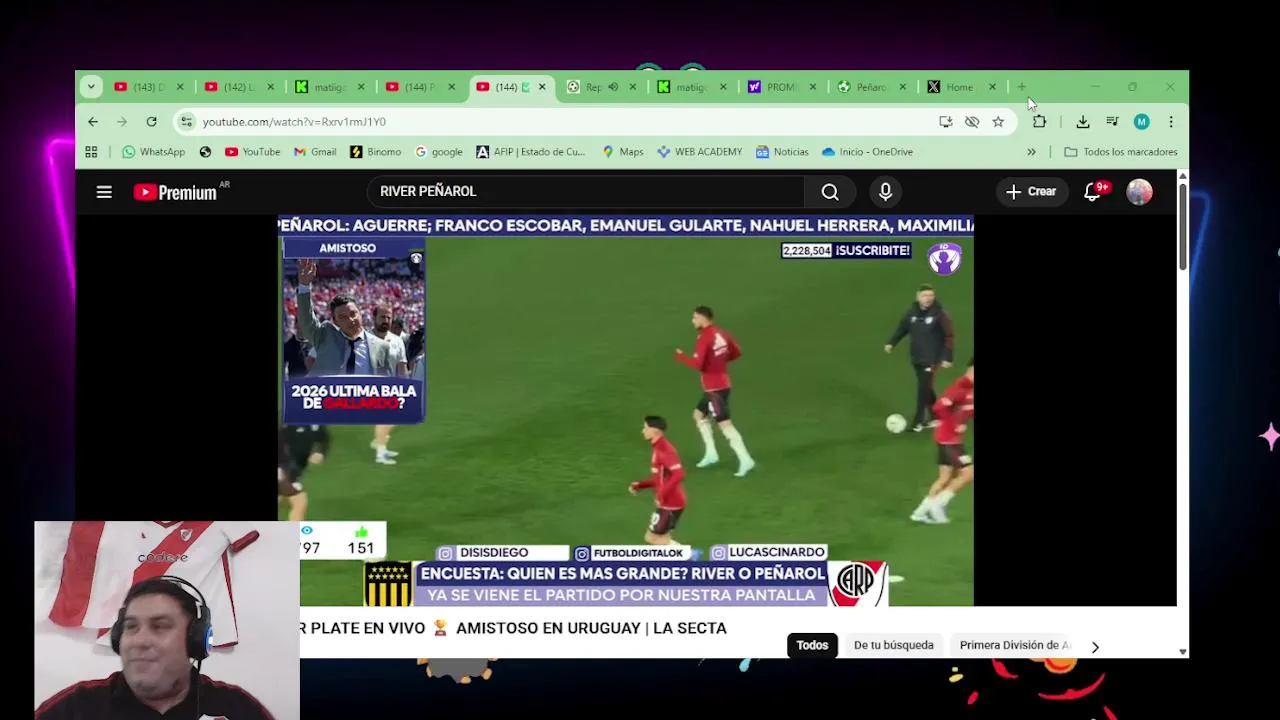Click the YouTube search magnifier button
Screen dimensions: 1280x720
(x=830, y=192)
